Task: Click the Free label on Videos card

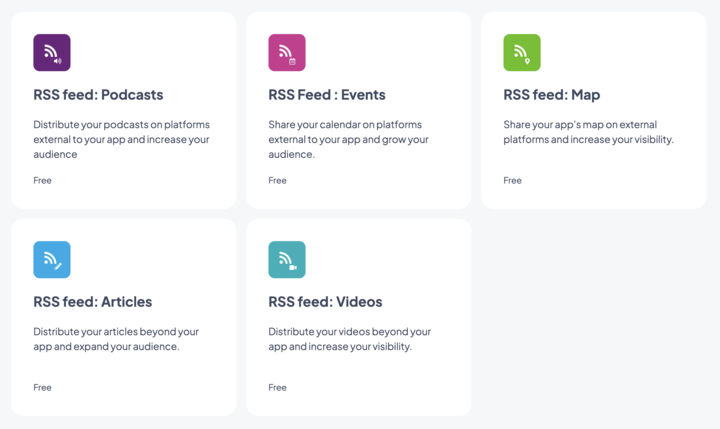Action: [x=278, y=388]
